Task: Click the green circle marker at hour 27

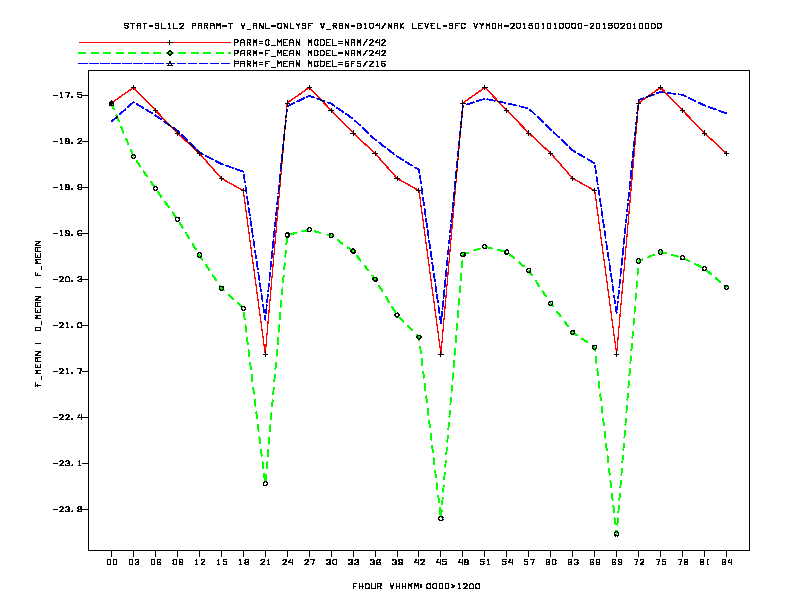Action: 309,230
